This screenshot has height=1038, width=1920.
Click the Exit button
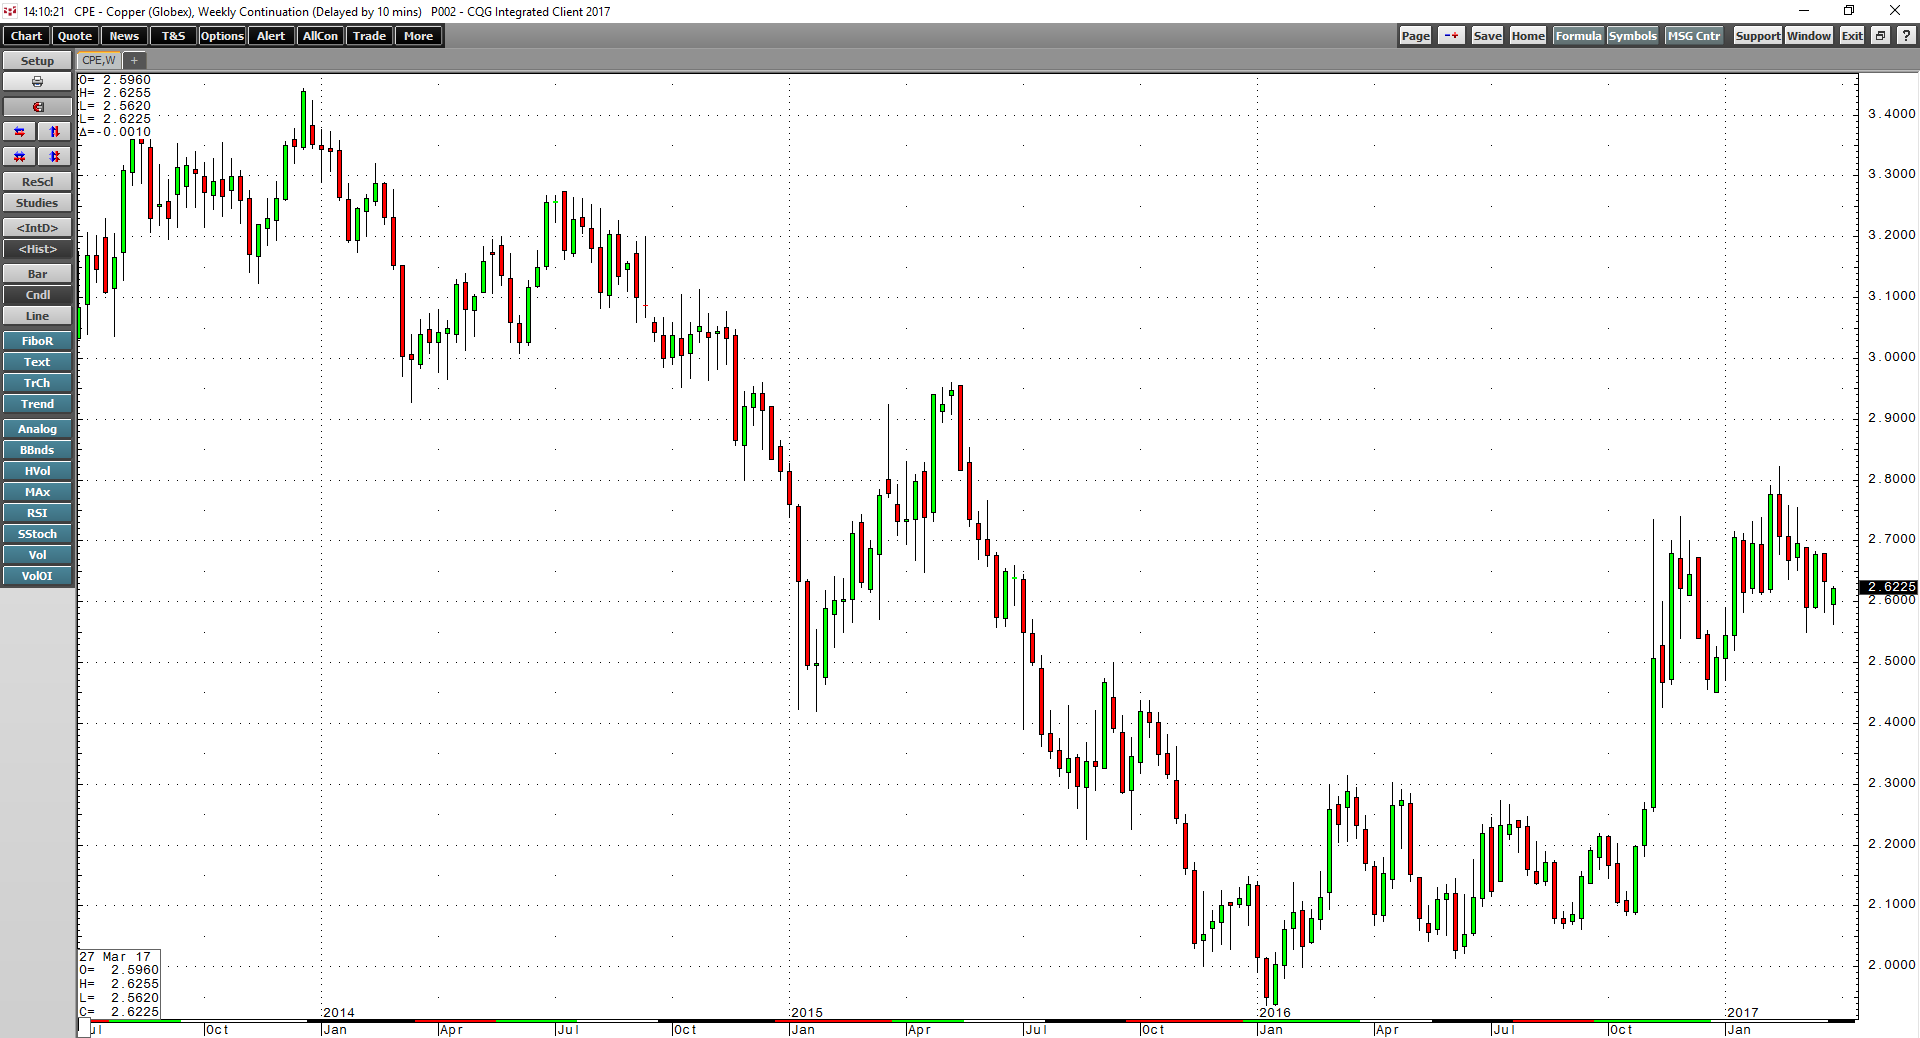(x=1852, y=36)
